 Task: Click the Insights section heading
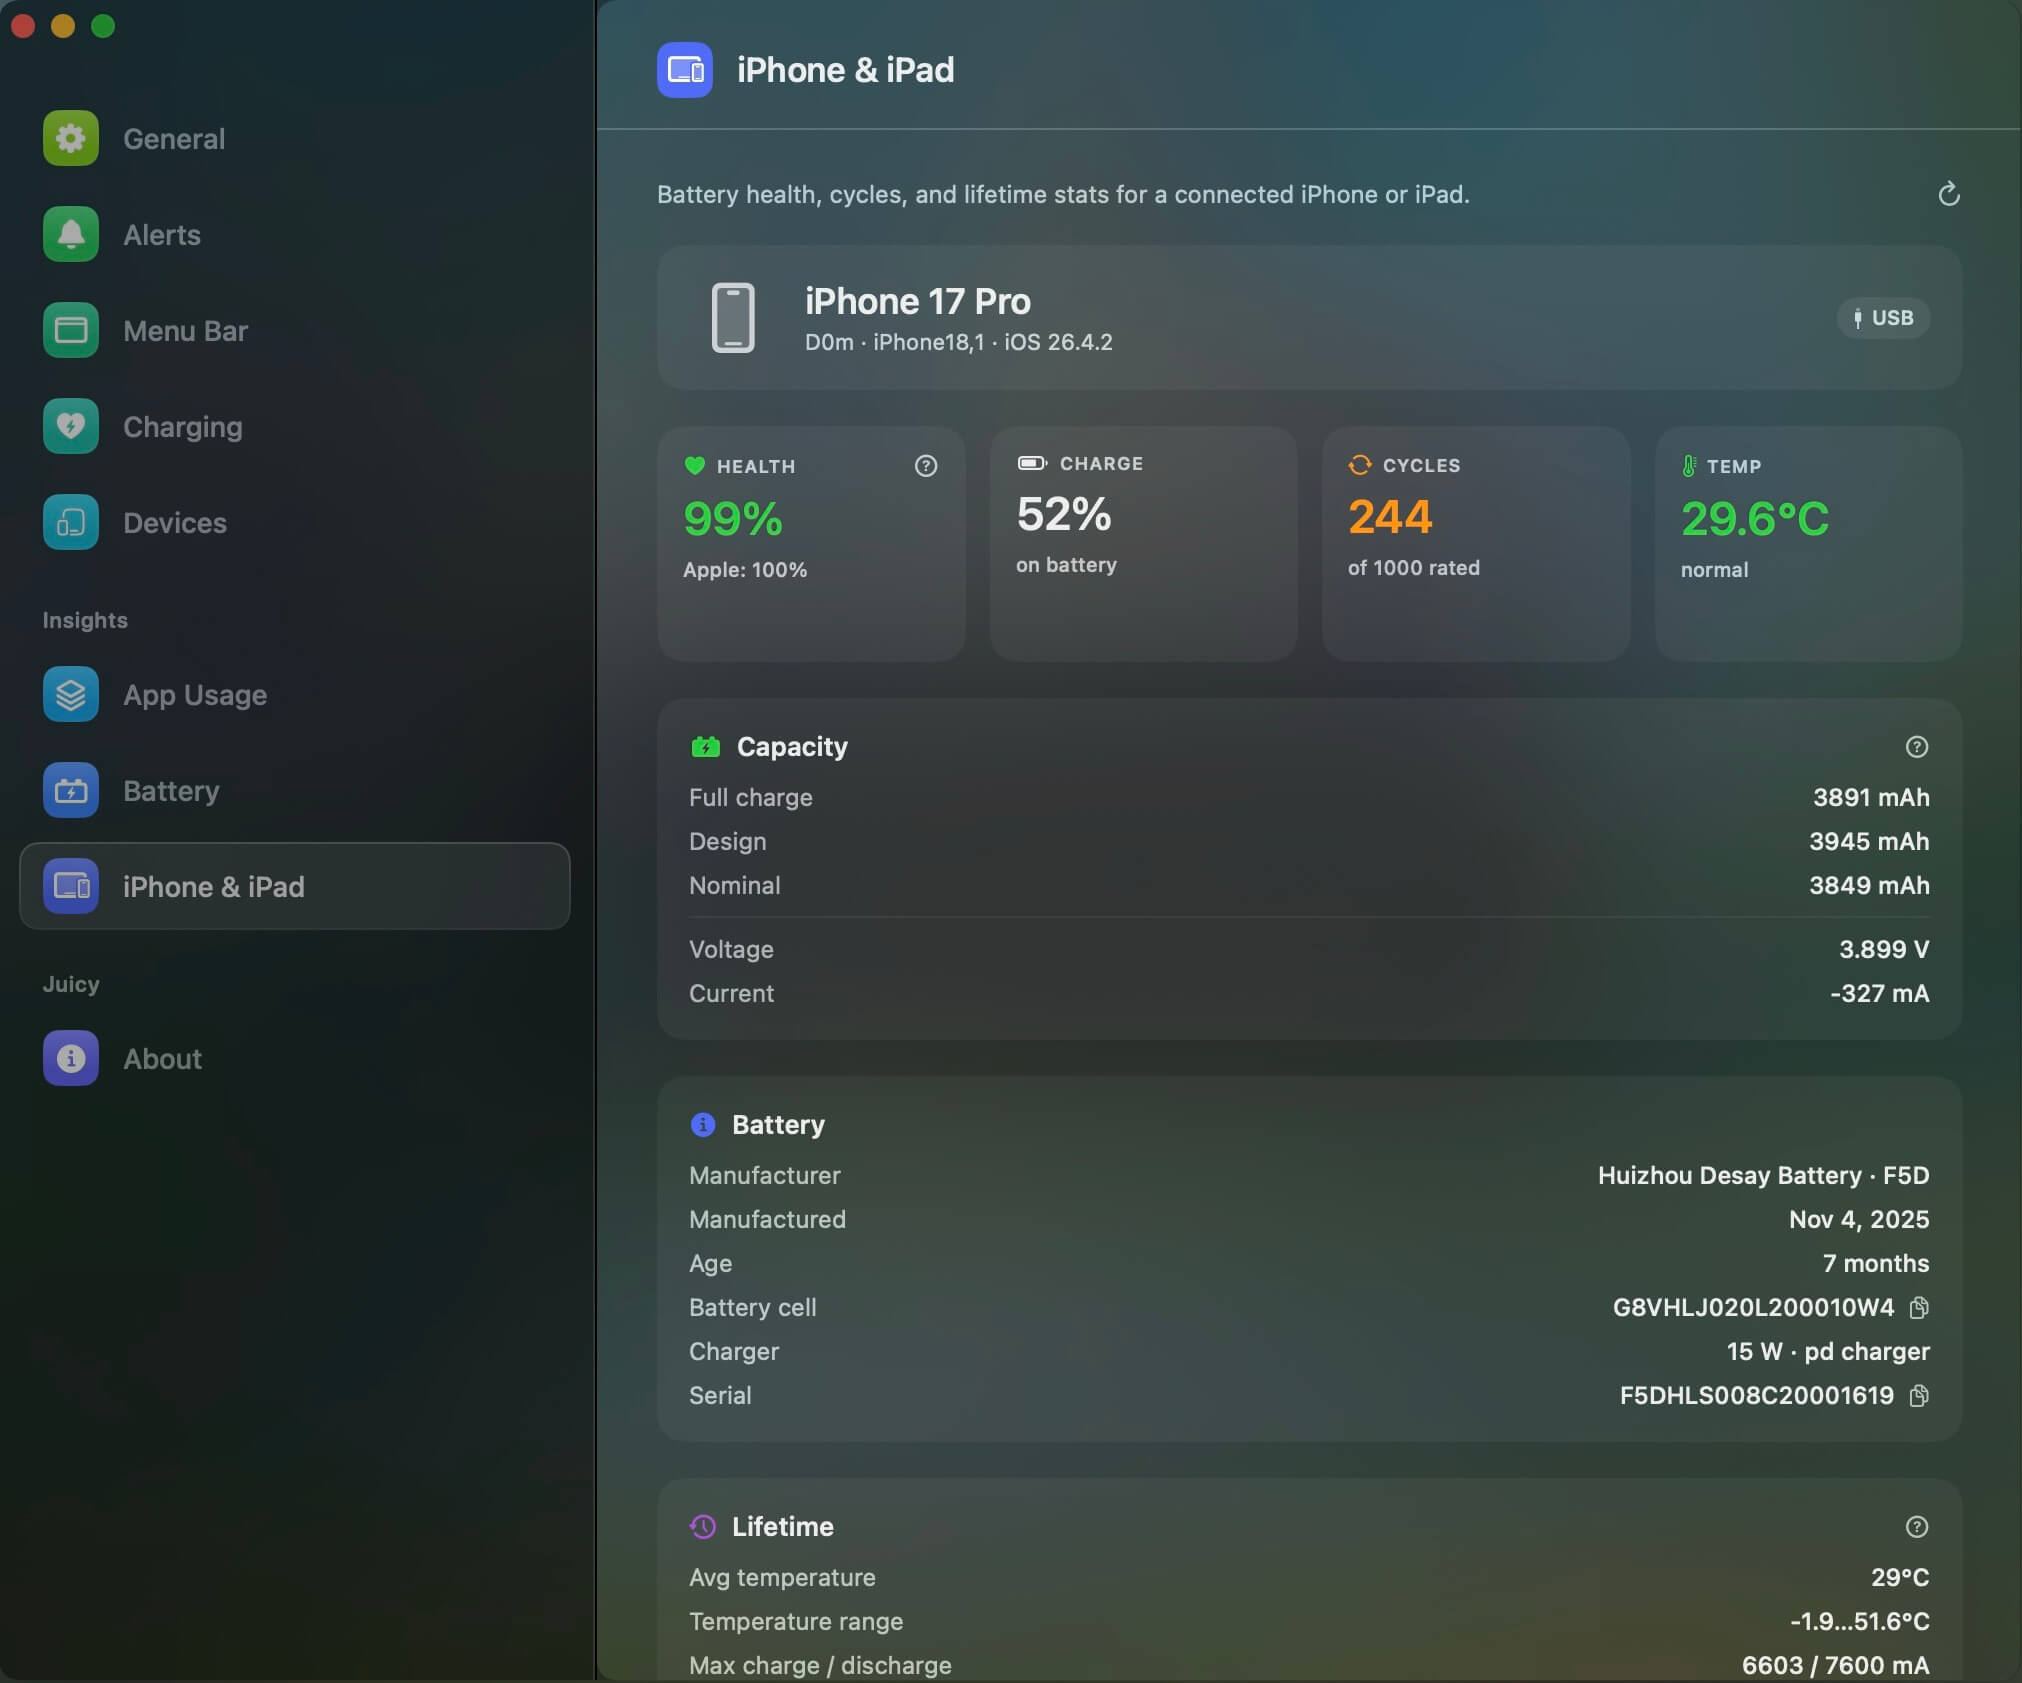[x=85, y=620]
